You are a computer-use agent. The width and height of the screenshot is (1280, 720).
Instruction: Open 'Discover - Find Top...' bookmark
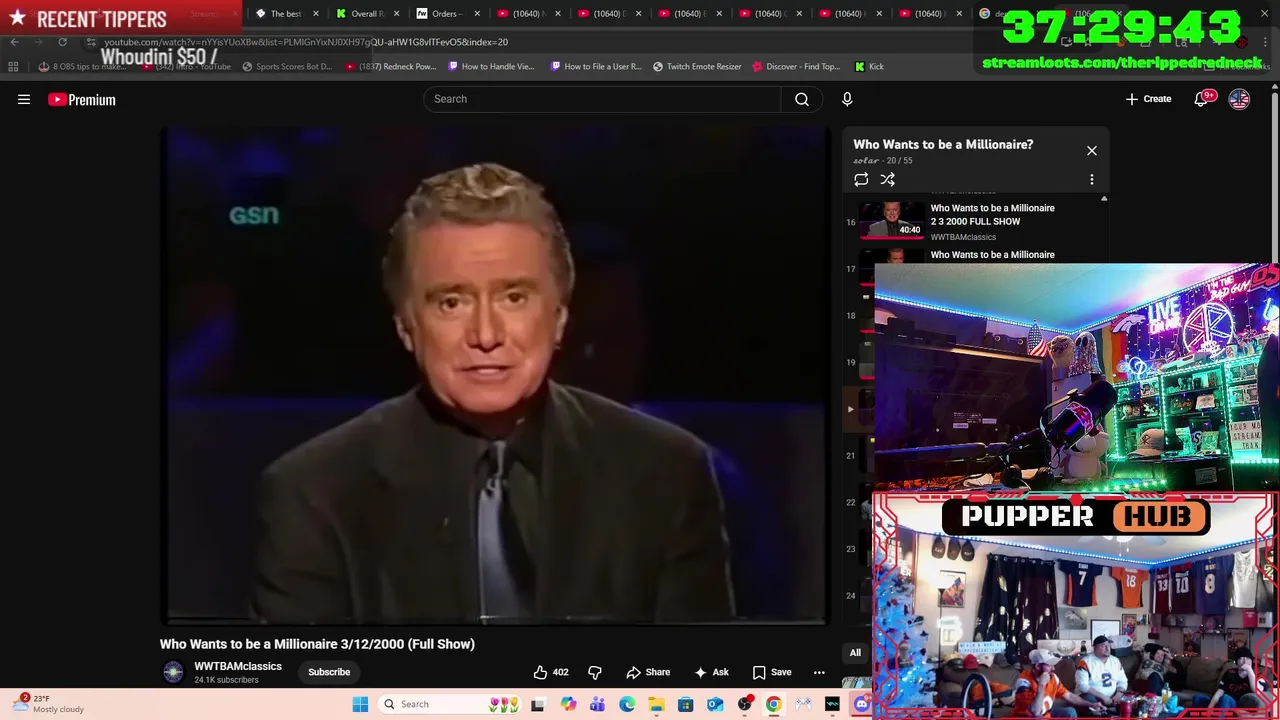click(x=796, y=67)
